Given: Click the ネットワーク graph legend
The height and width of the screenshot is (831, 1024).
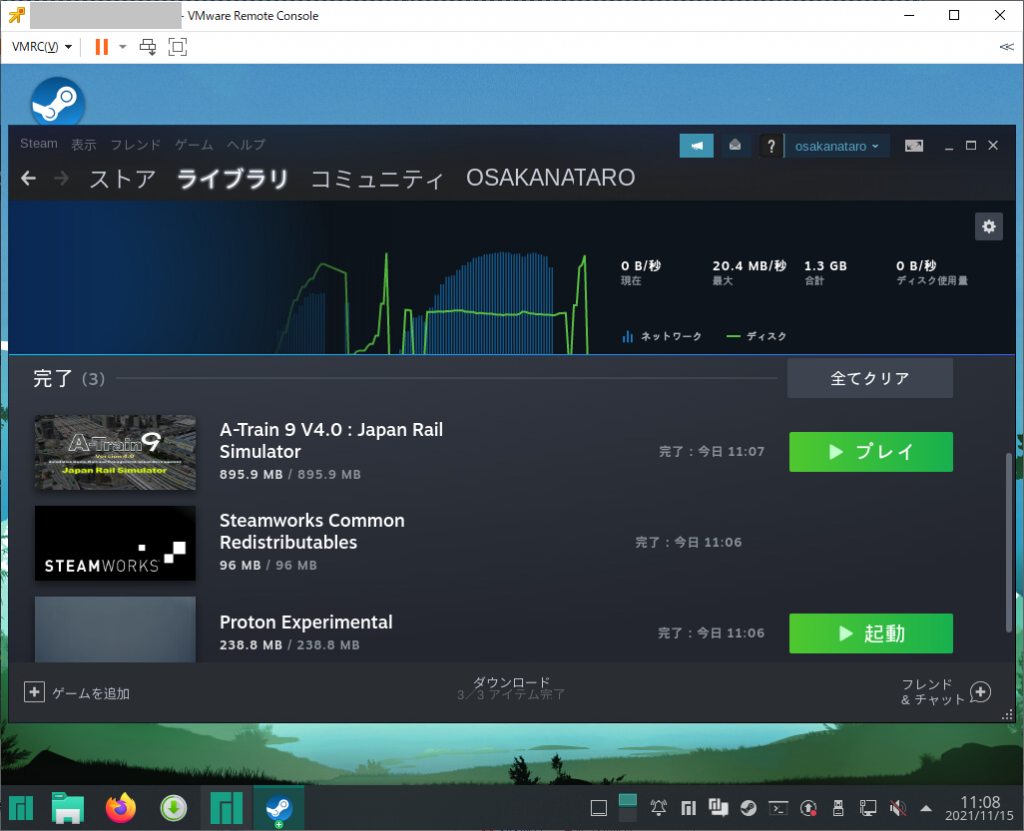Looking at the screenshot, I should coord(662,336).
